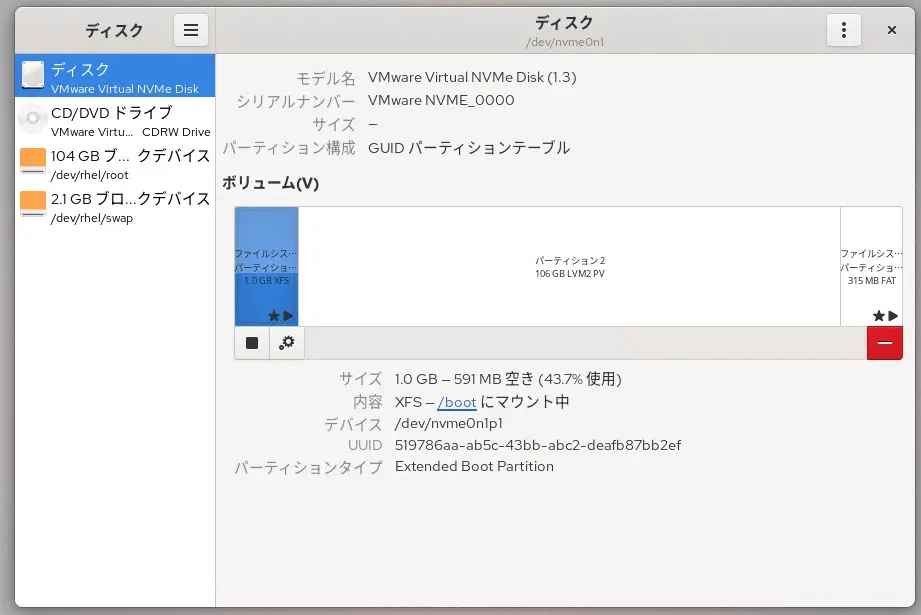Open the CD/DVD Drive in the sidebar
This screenshot has width=921, height=615.
coord(100,120)
